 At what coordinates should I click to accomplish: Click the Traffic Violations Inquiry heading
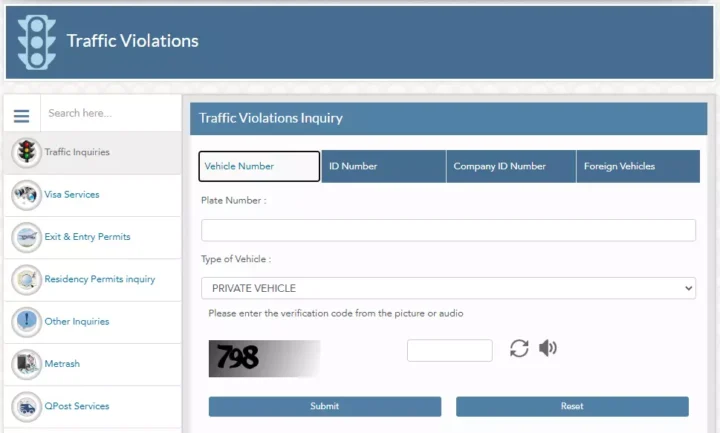[271, 118]
